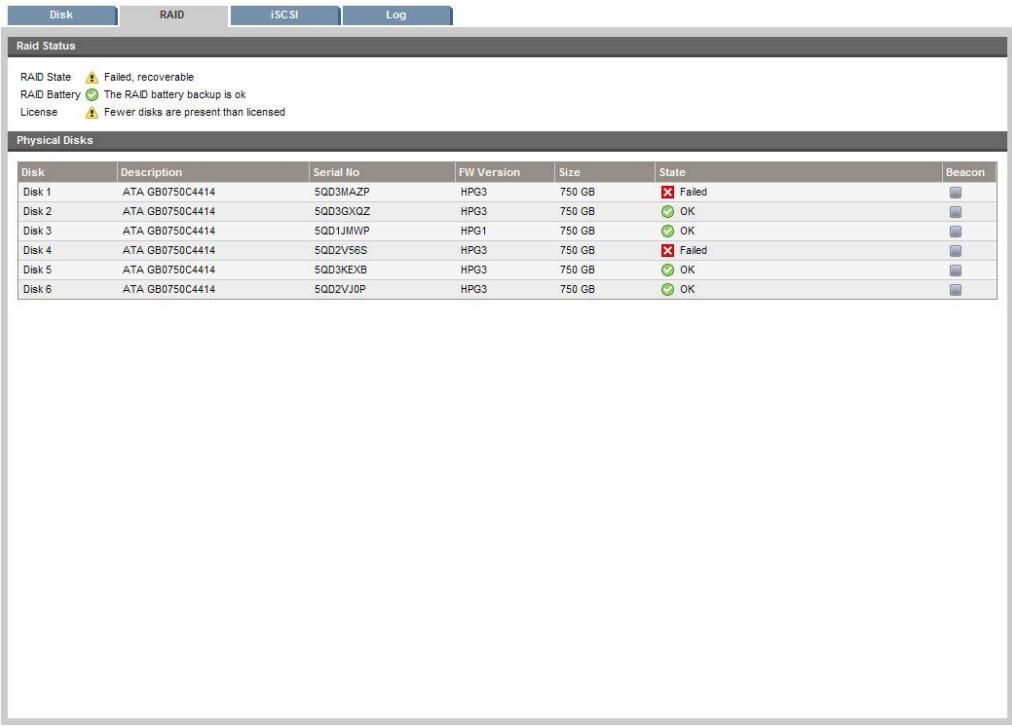The width and height of the screenshot is (1012, 726).
Task: Click the Failed state text for Disk 4
Action: (693, 250)
